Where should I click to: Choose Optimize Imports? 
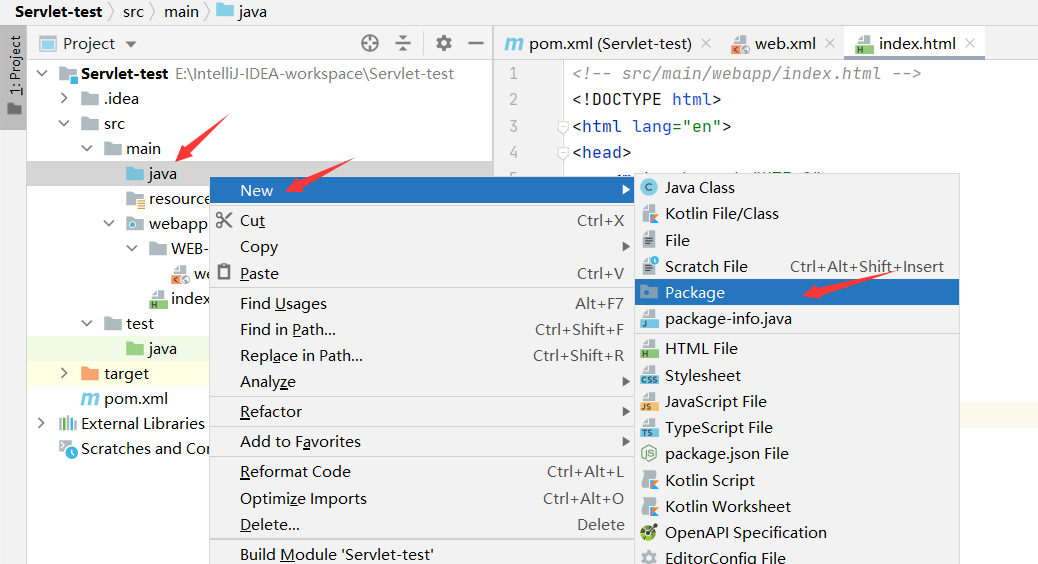tap(422, 498)
